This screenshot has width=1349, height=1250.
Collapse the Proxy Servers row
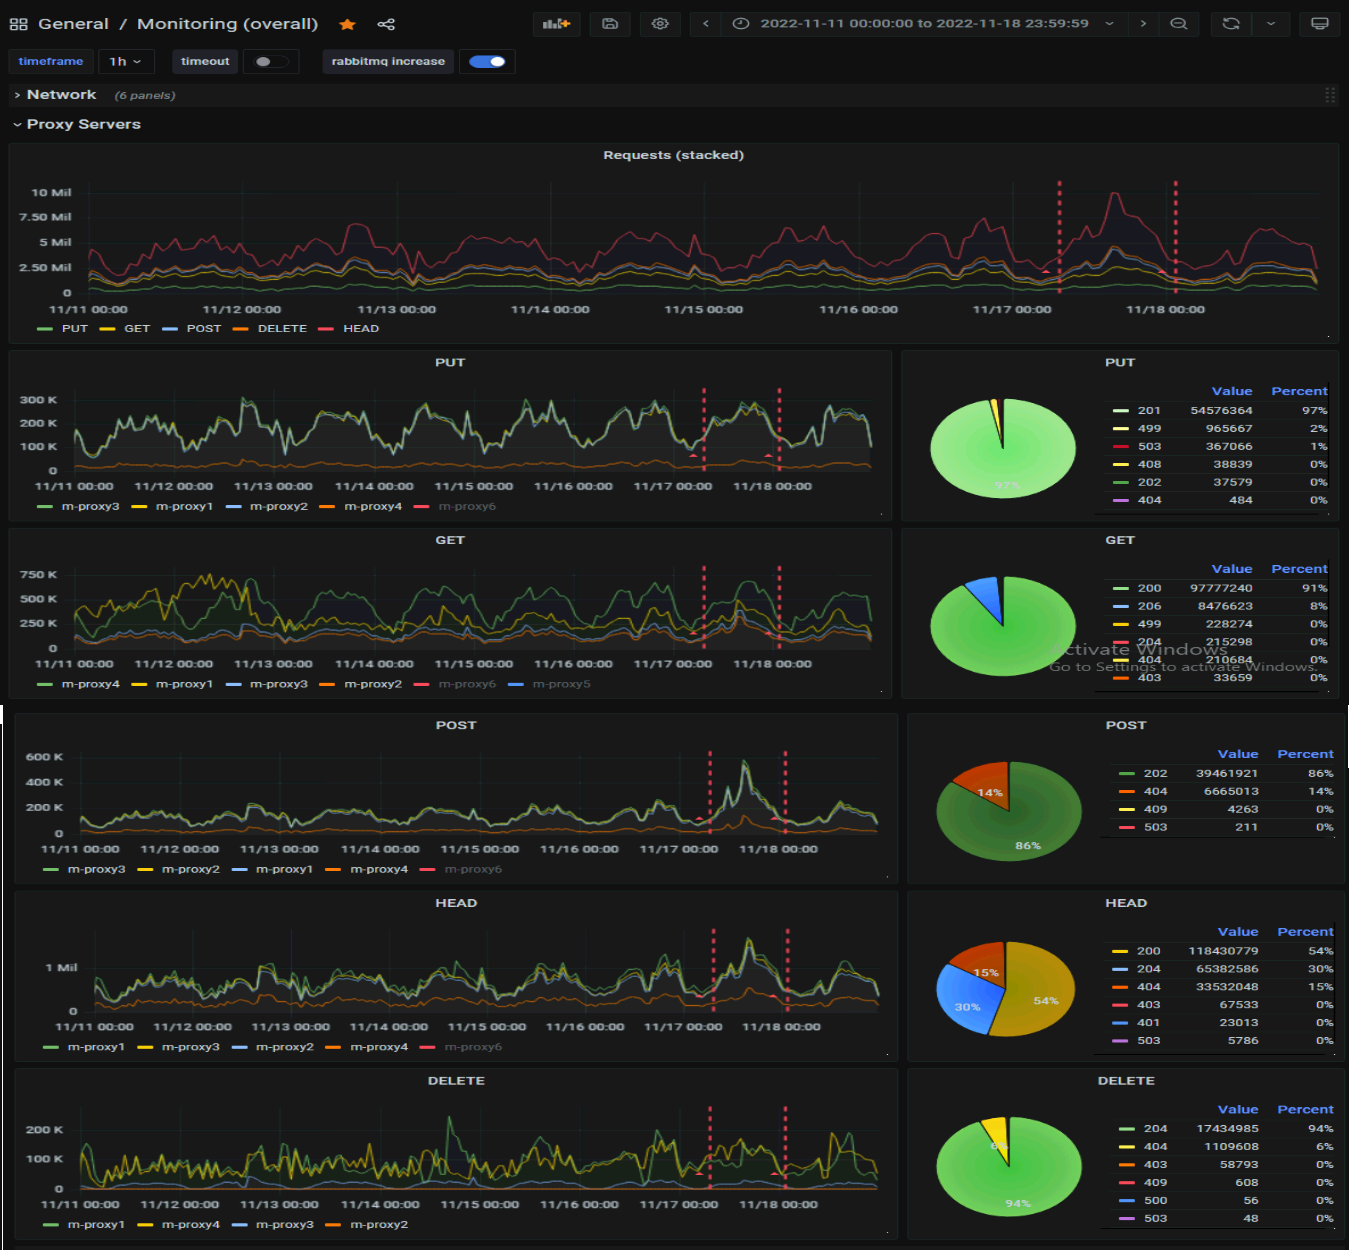83,125
